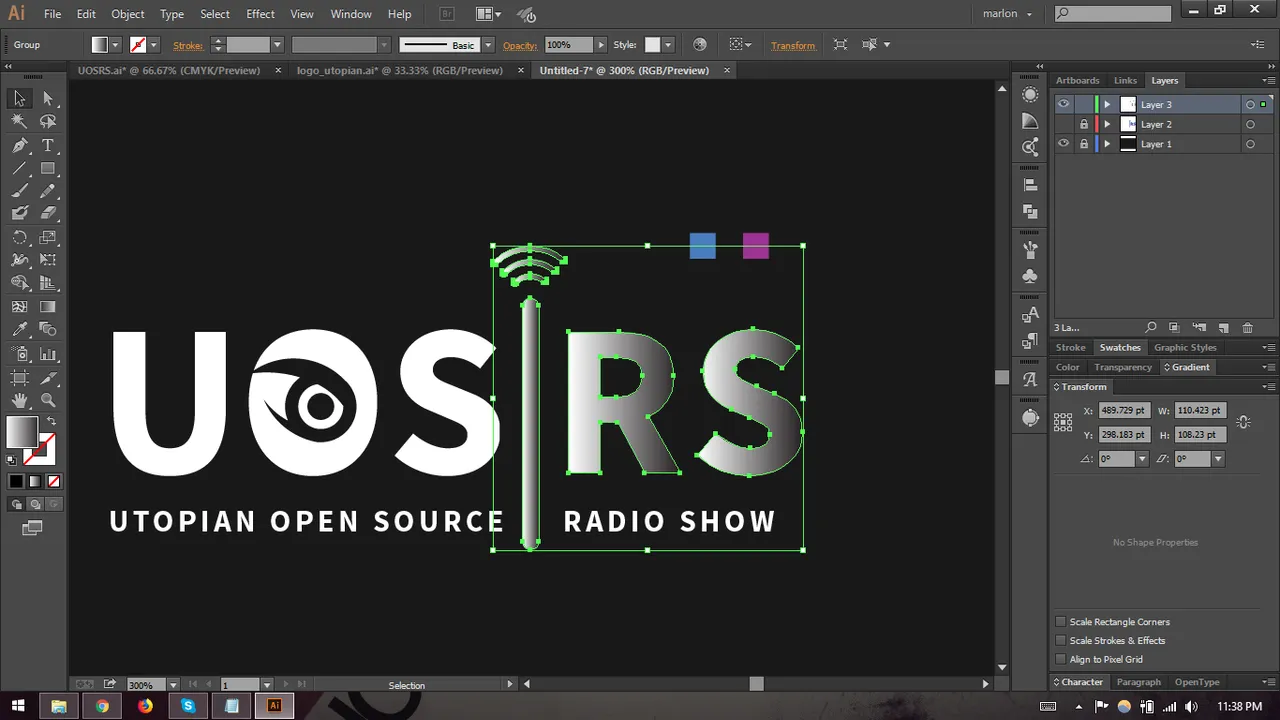Open the Window menu
Image resolution: width=1280 pixels, height=720 pixels.
click(351, 14)
